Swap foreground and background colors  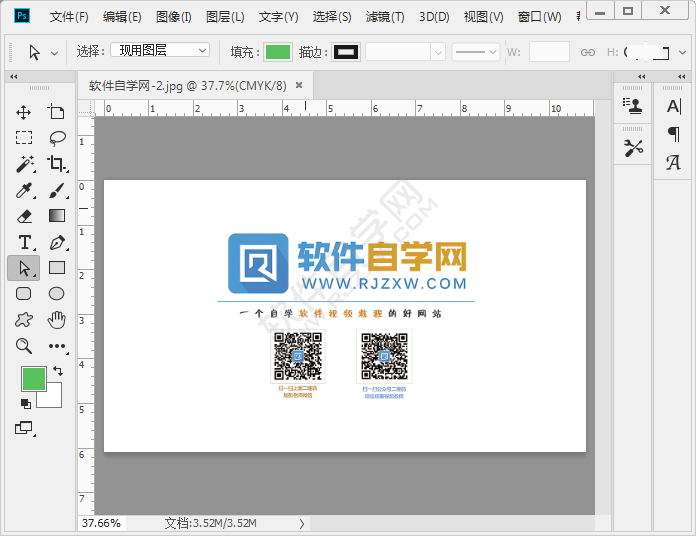(x=58, y=370)
